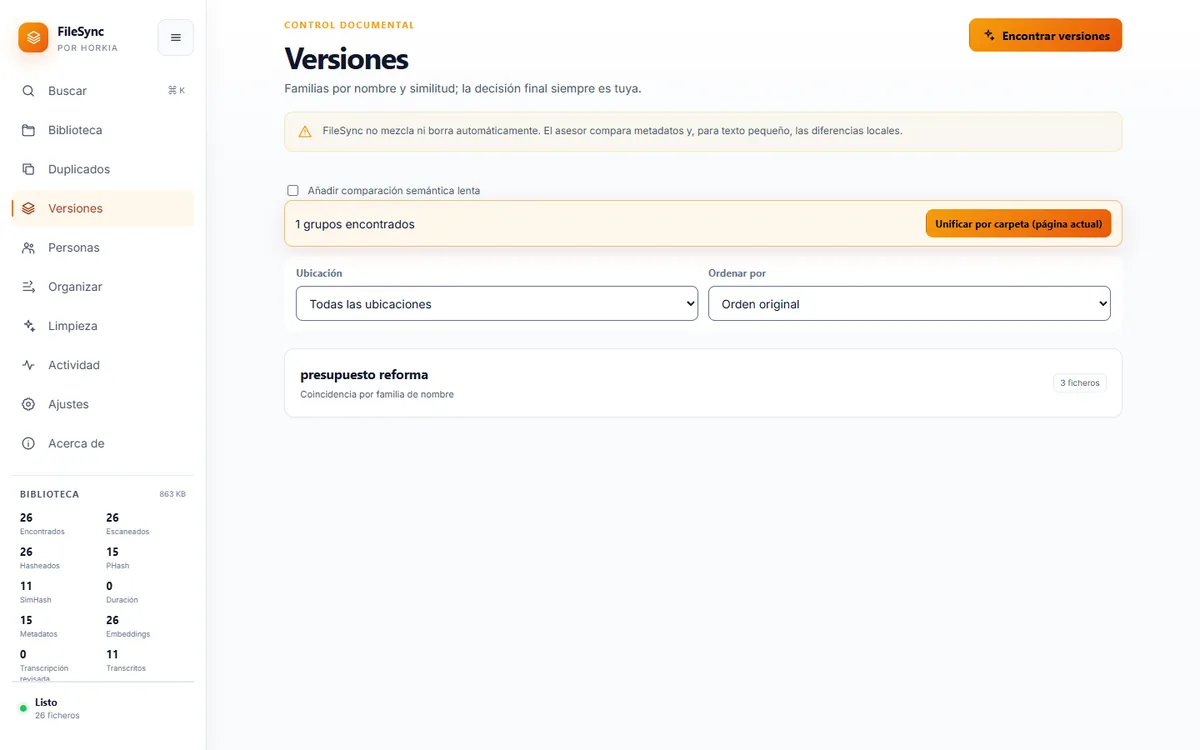This screenshot has width=1200, height=750.
Task: Click the Metadatos stat label
Action: [39, 634]
